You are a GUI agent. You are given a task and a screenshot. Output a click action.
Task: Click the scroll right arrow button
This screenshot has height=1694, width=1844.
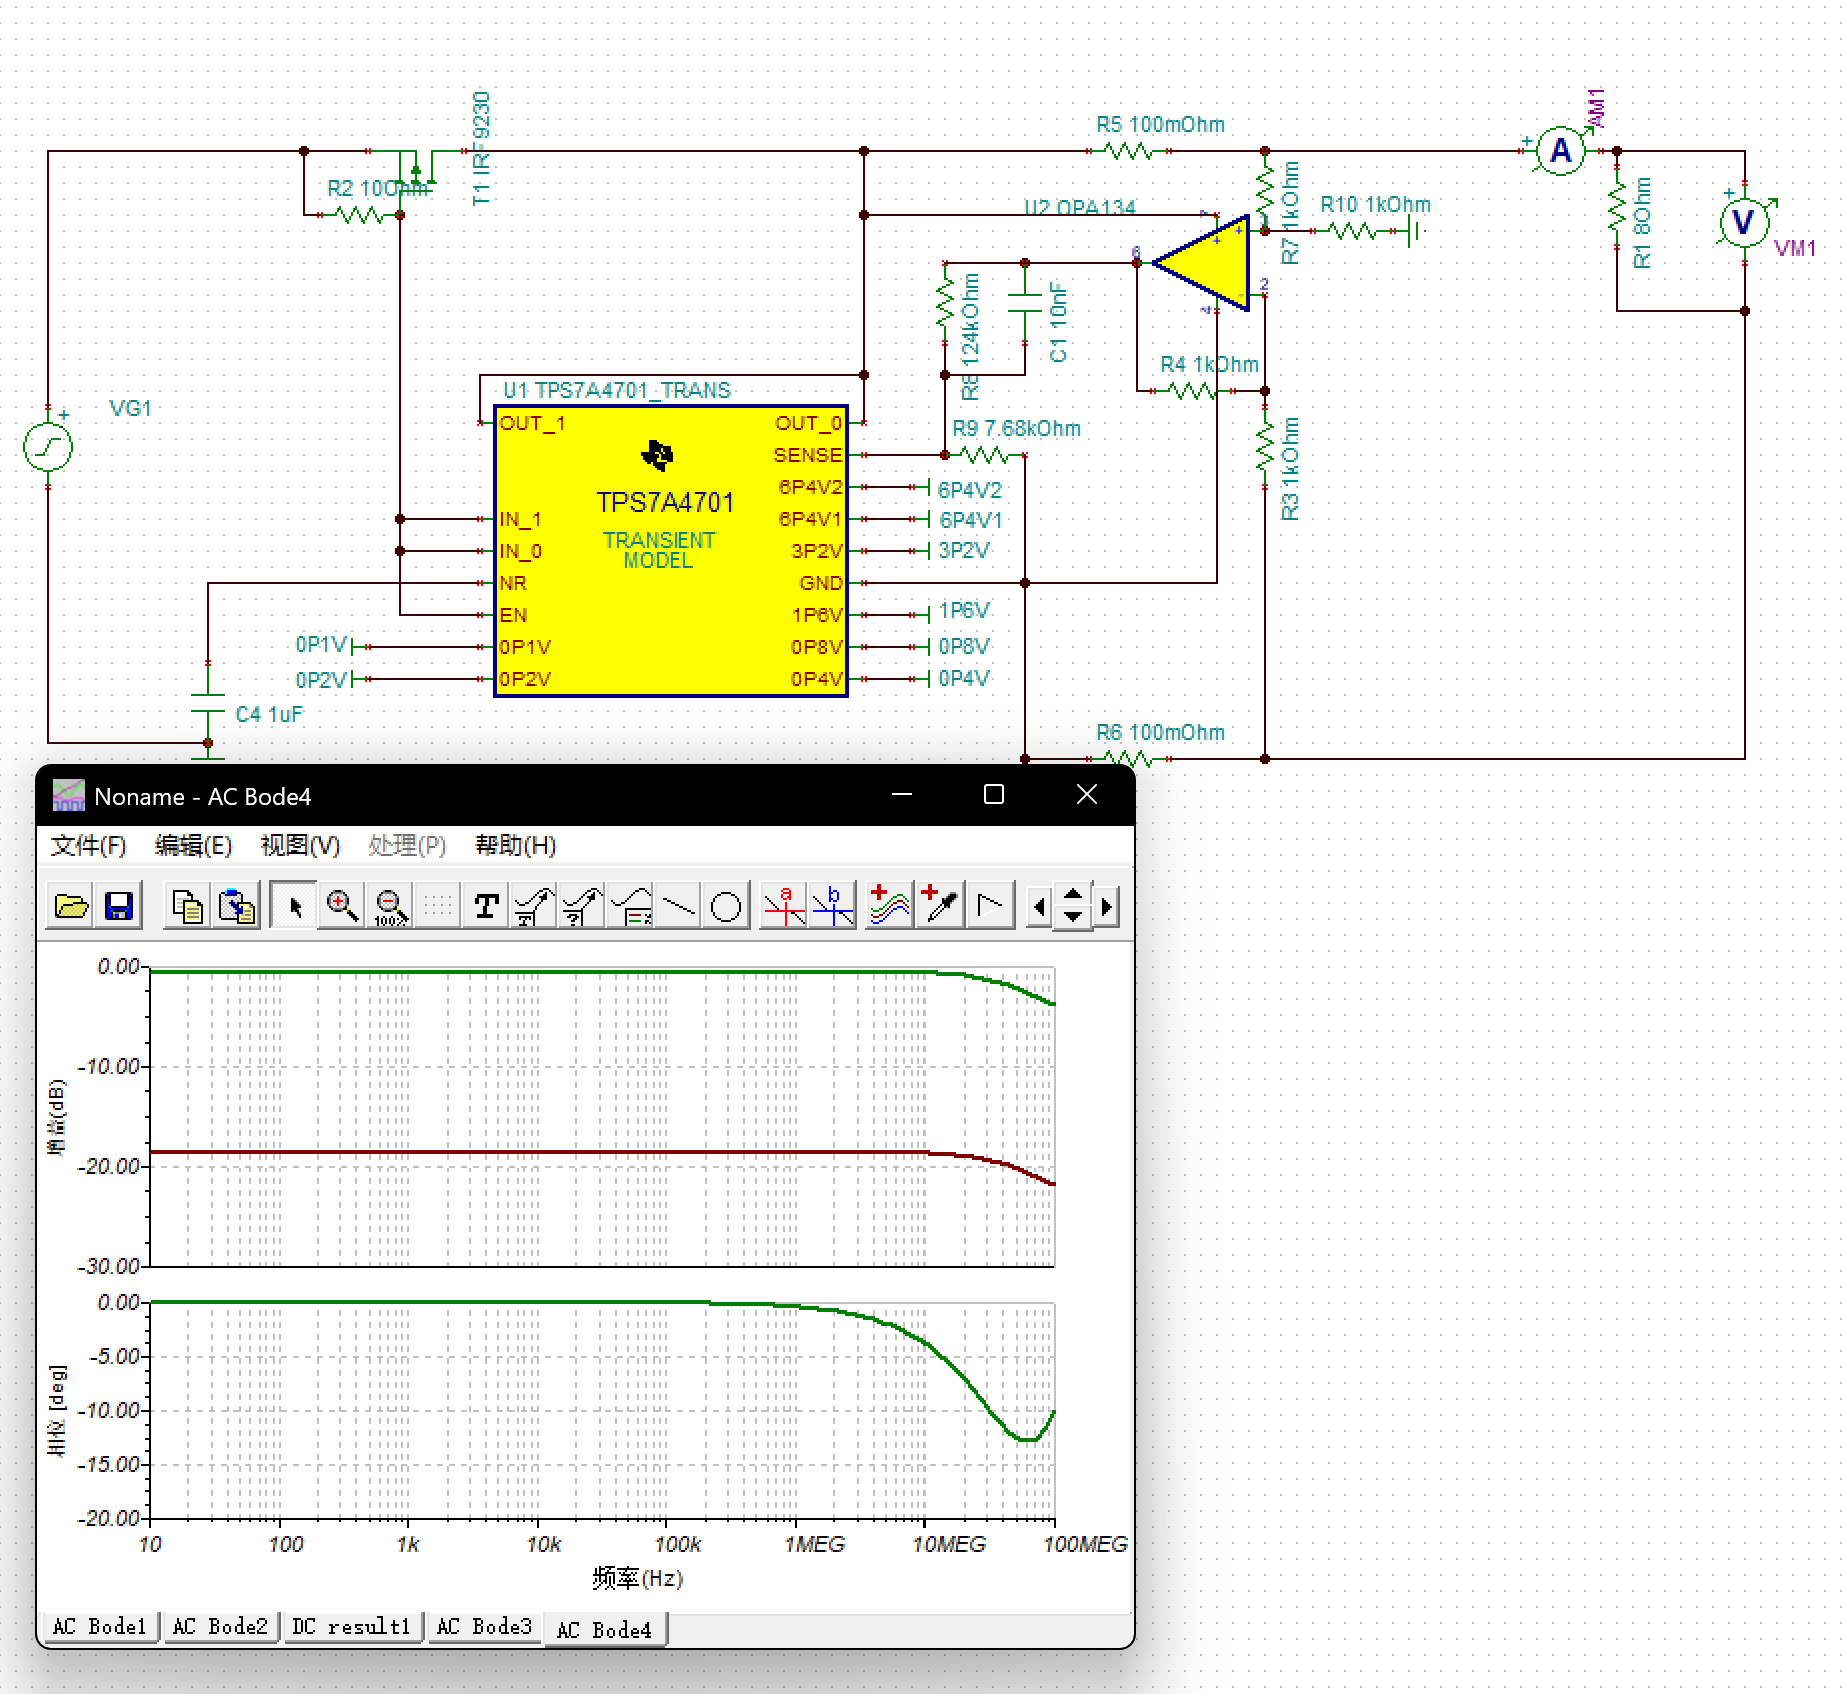point(1106,906)
